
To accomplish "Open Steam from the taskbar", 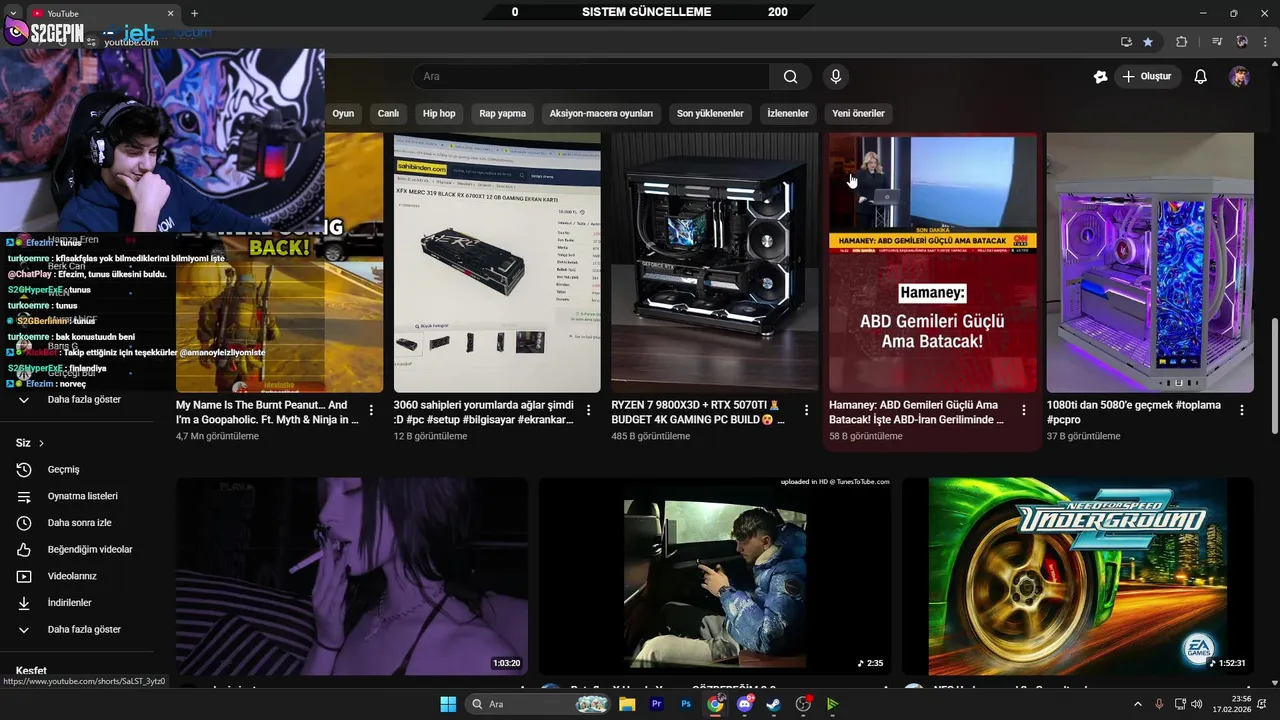I will pyautogui.click(x=774, y=704).
